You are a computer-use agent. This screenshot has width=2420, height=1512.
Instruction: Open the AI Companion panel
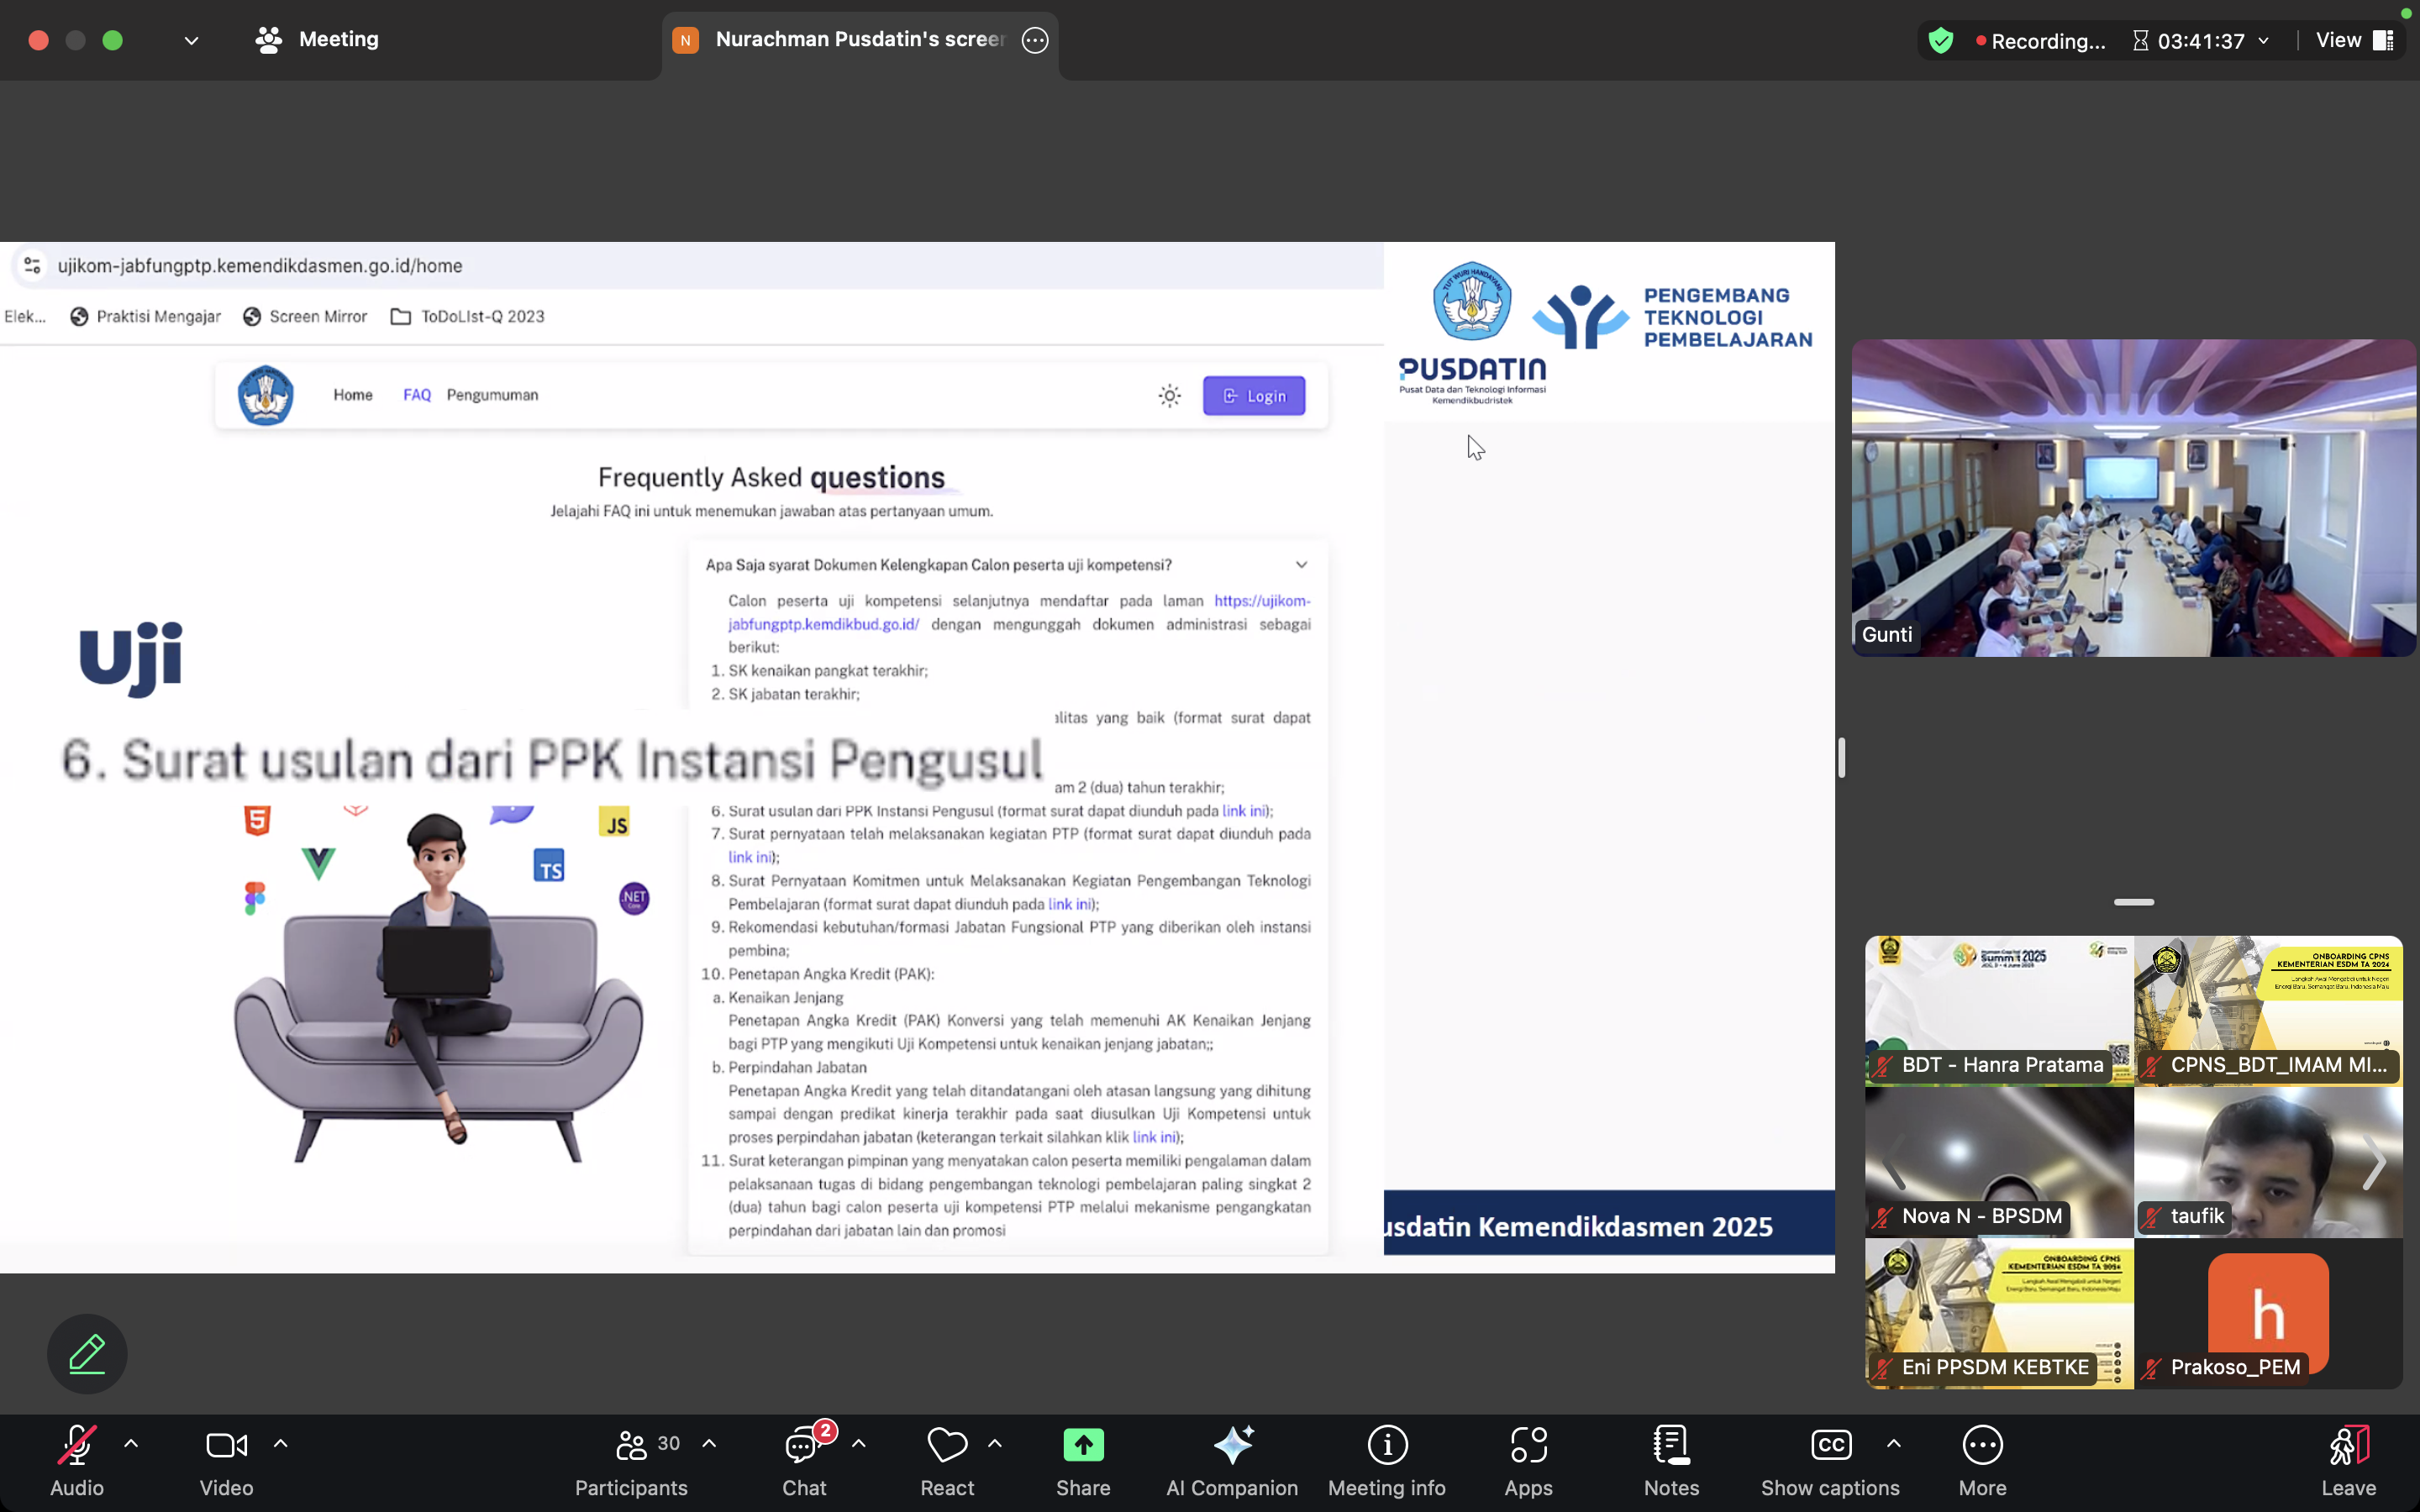[1232, 1460]
